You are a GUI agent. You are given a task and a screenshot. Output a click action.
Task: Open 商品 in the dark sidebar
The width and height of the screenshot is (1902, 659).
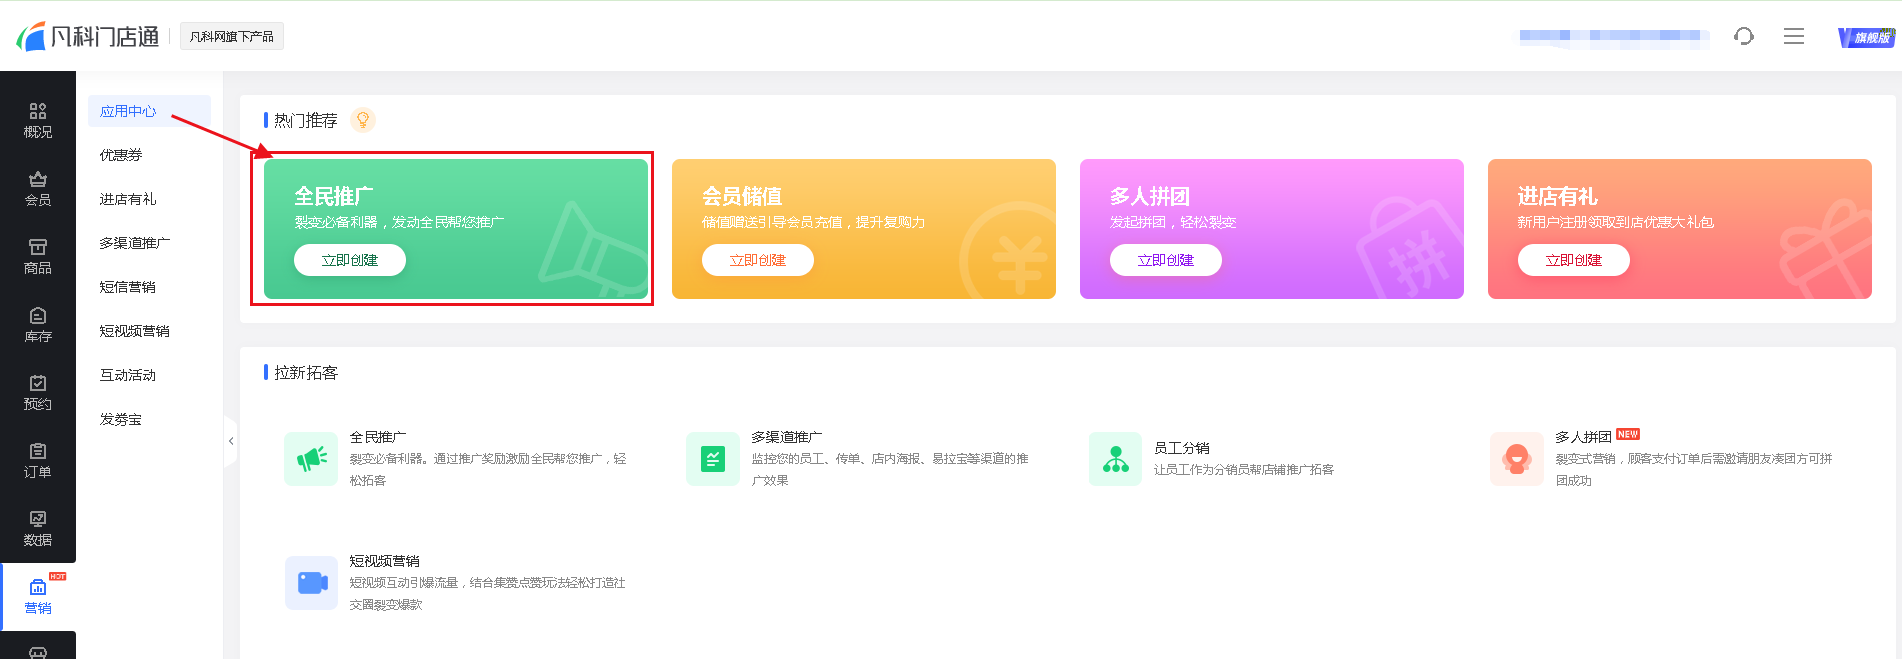pyautogui.click(x=38, y=256)
